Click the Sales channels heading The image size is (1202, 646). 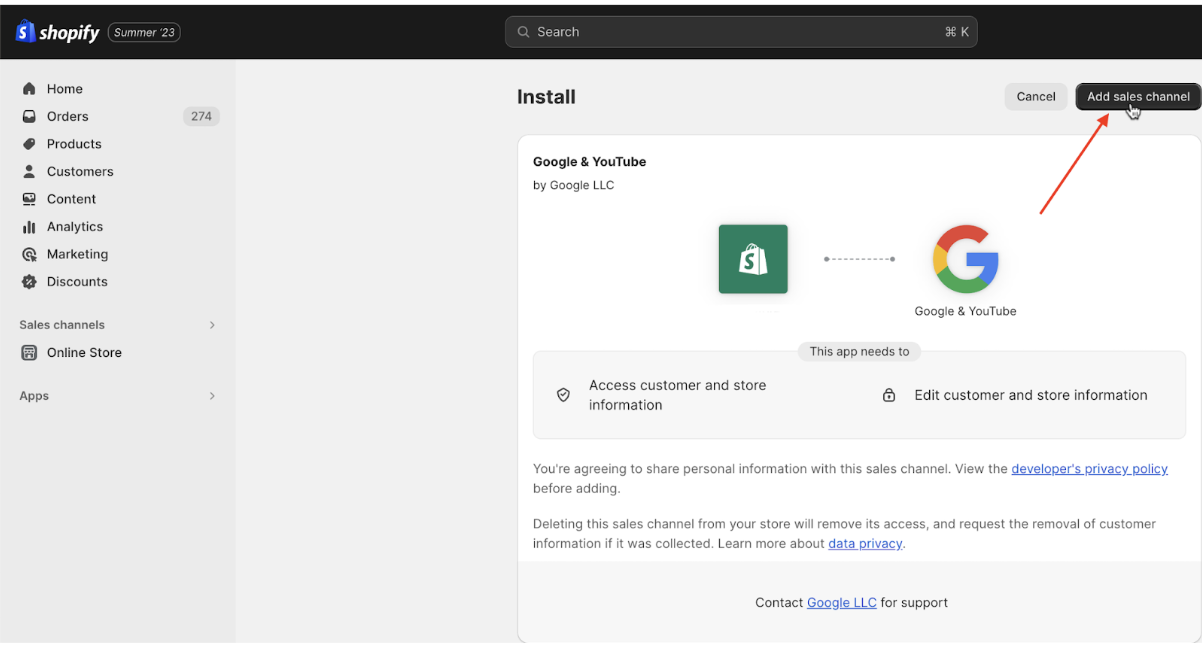(62, 325)
